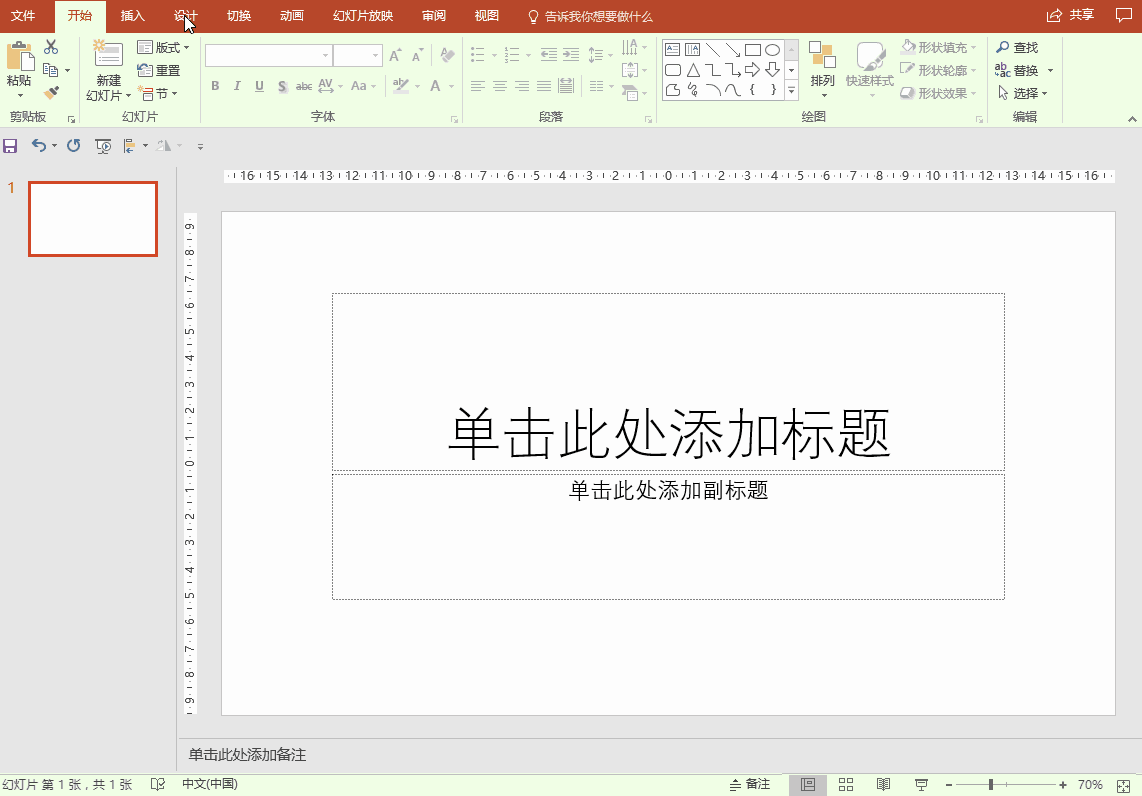Screen dimensions: 1142x796
Task: Open the Insert (插入) ribbon tab
Action: [x=132, y=16]
